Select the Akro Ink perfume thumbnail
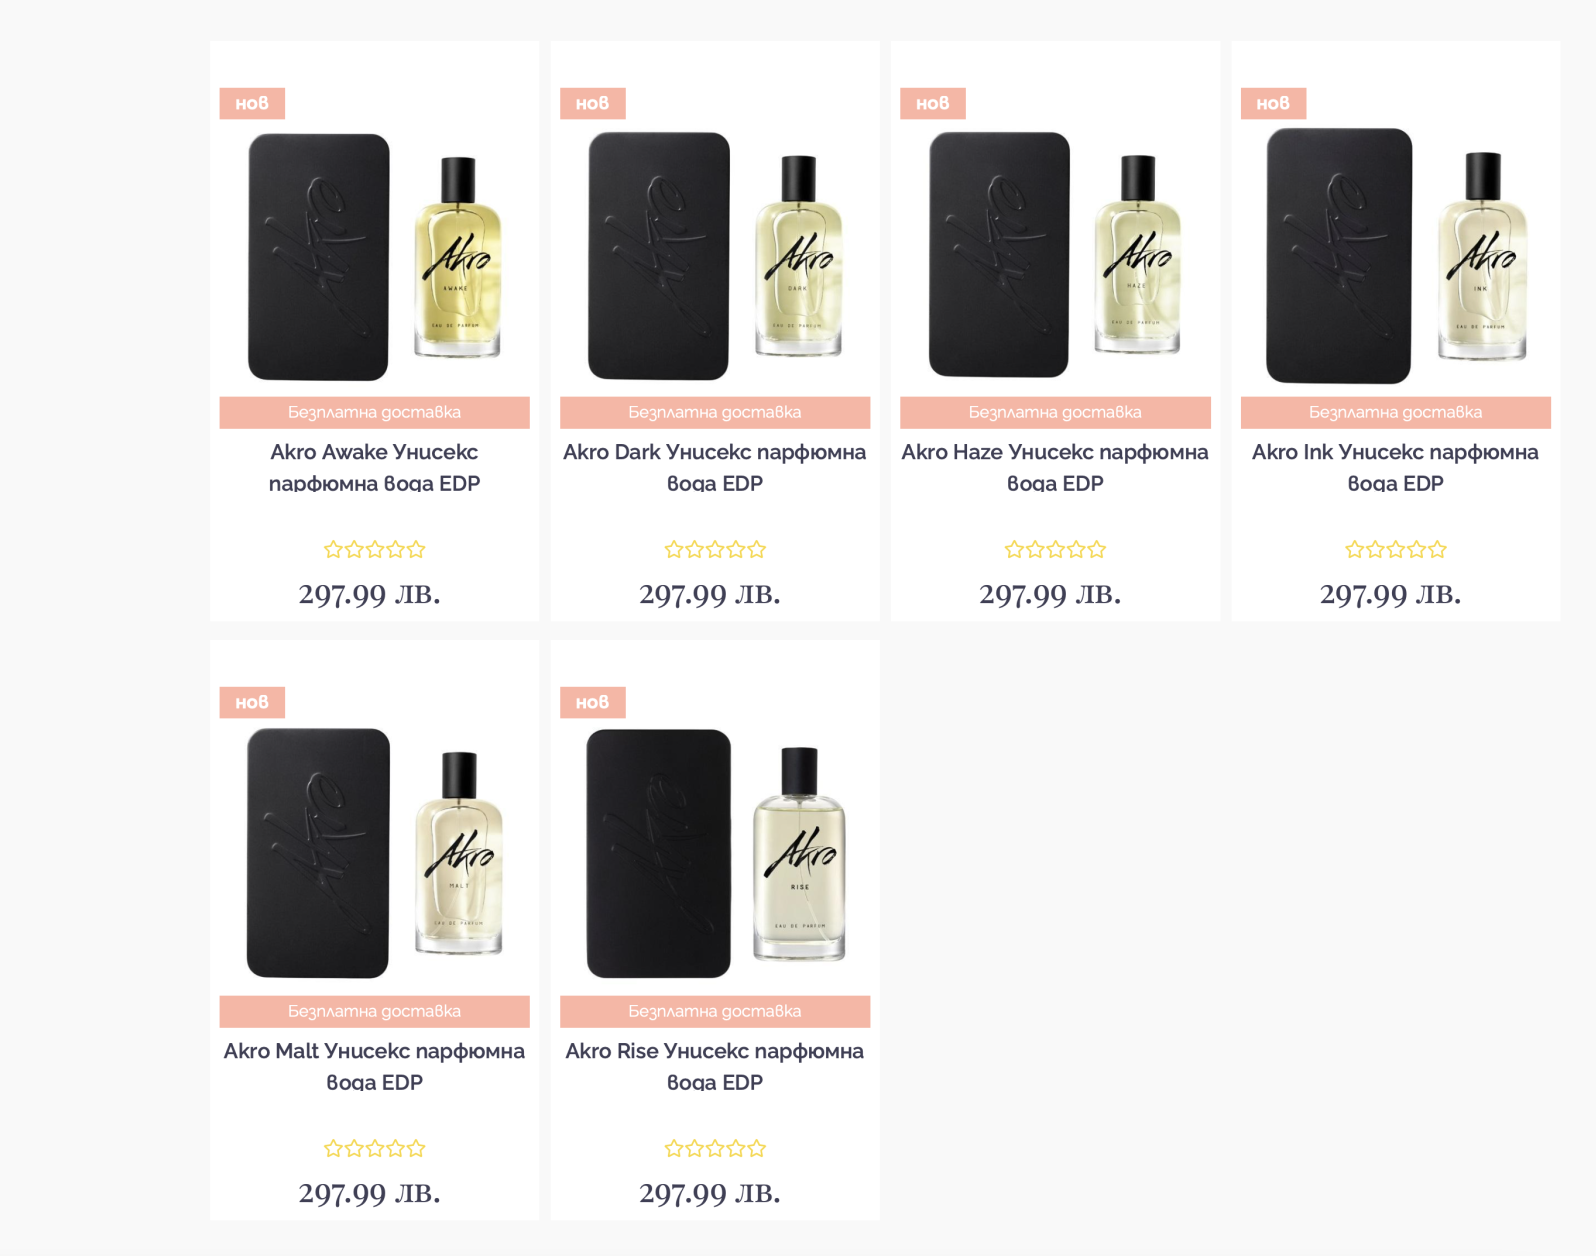The height and width of the screenshot is (1256, 1596). [x=1395, y=257]
